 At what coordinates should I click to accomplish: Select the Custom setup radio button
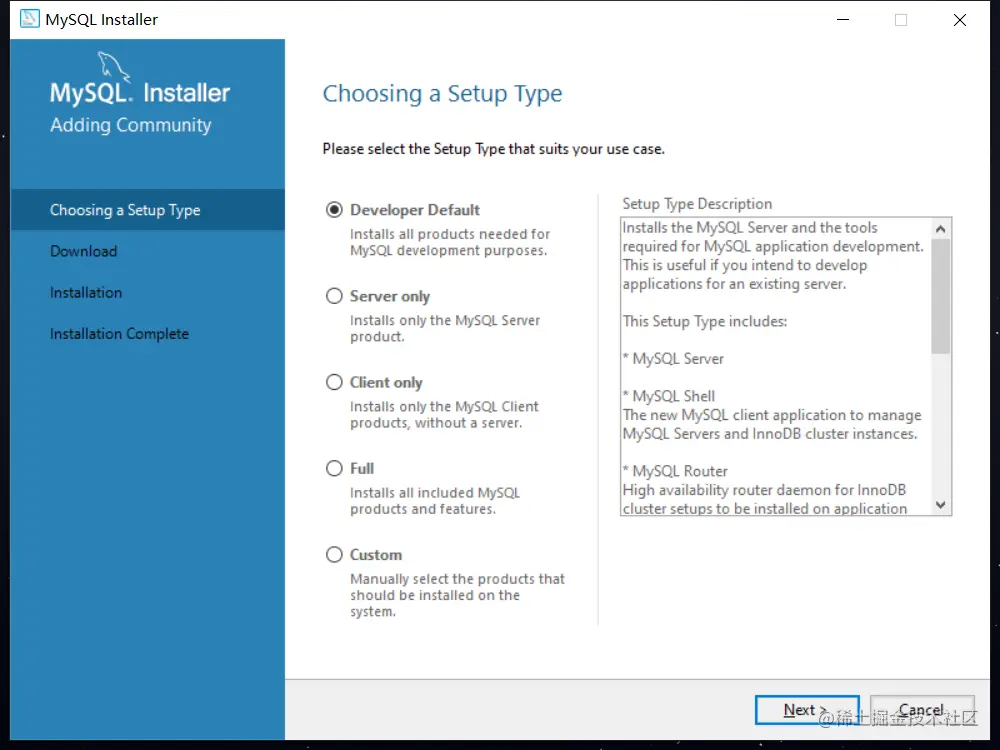pos(334,554)
